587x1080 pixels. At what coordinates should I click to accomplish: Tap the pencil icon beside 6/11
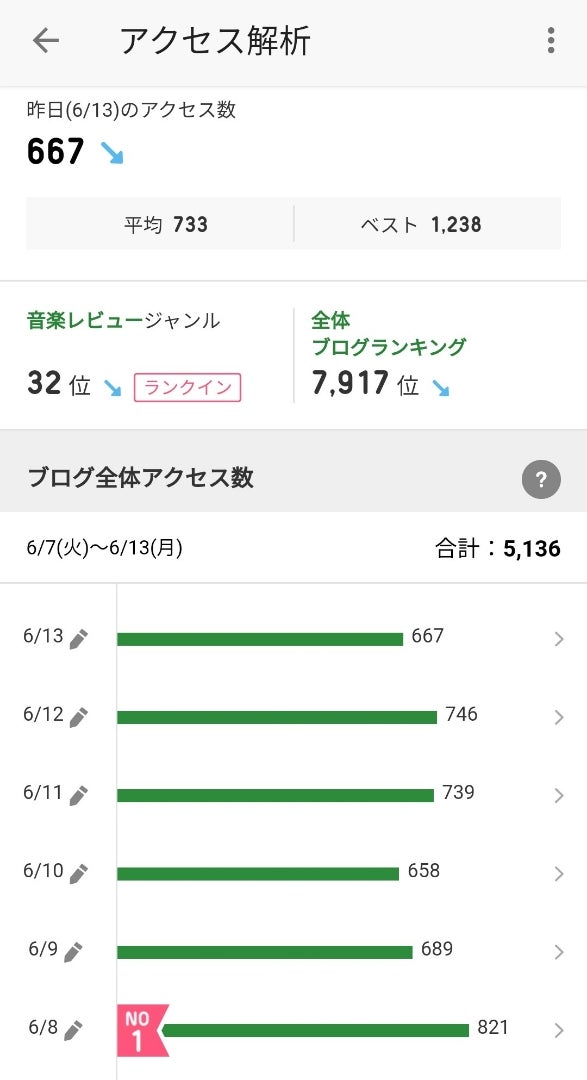[79, 796]
